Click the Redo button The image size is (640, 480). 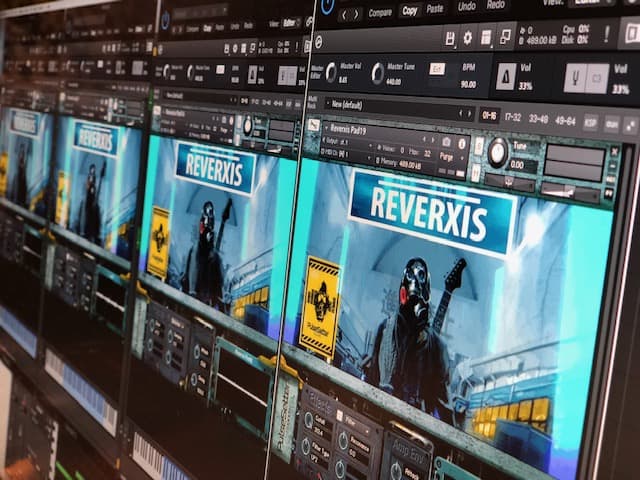(496, 4)
